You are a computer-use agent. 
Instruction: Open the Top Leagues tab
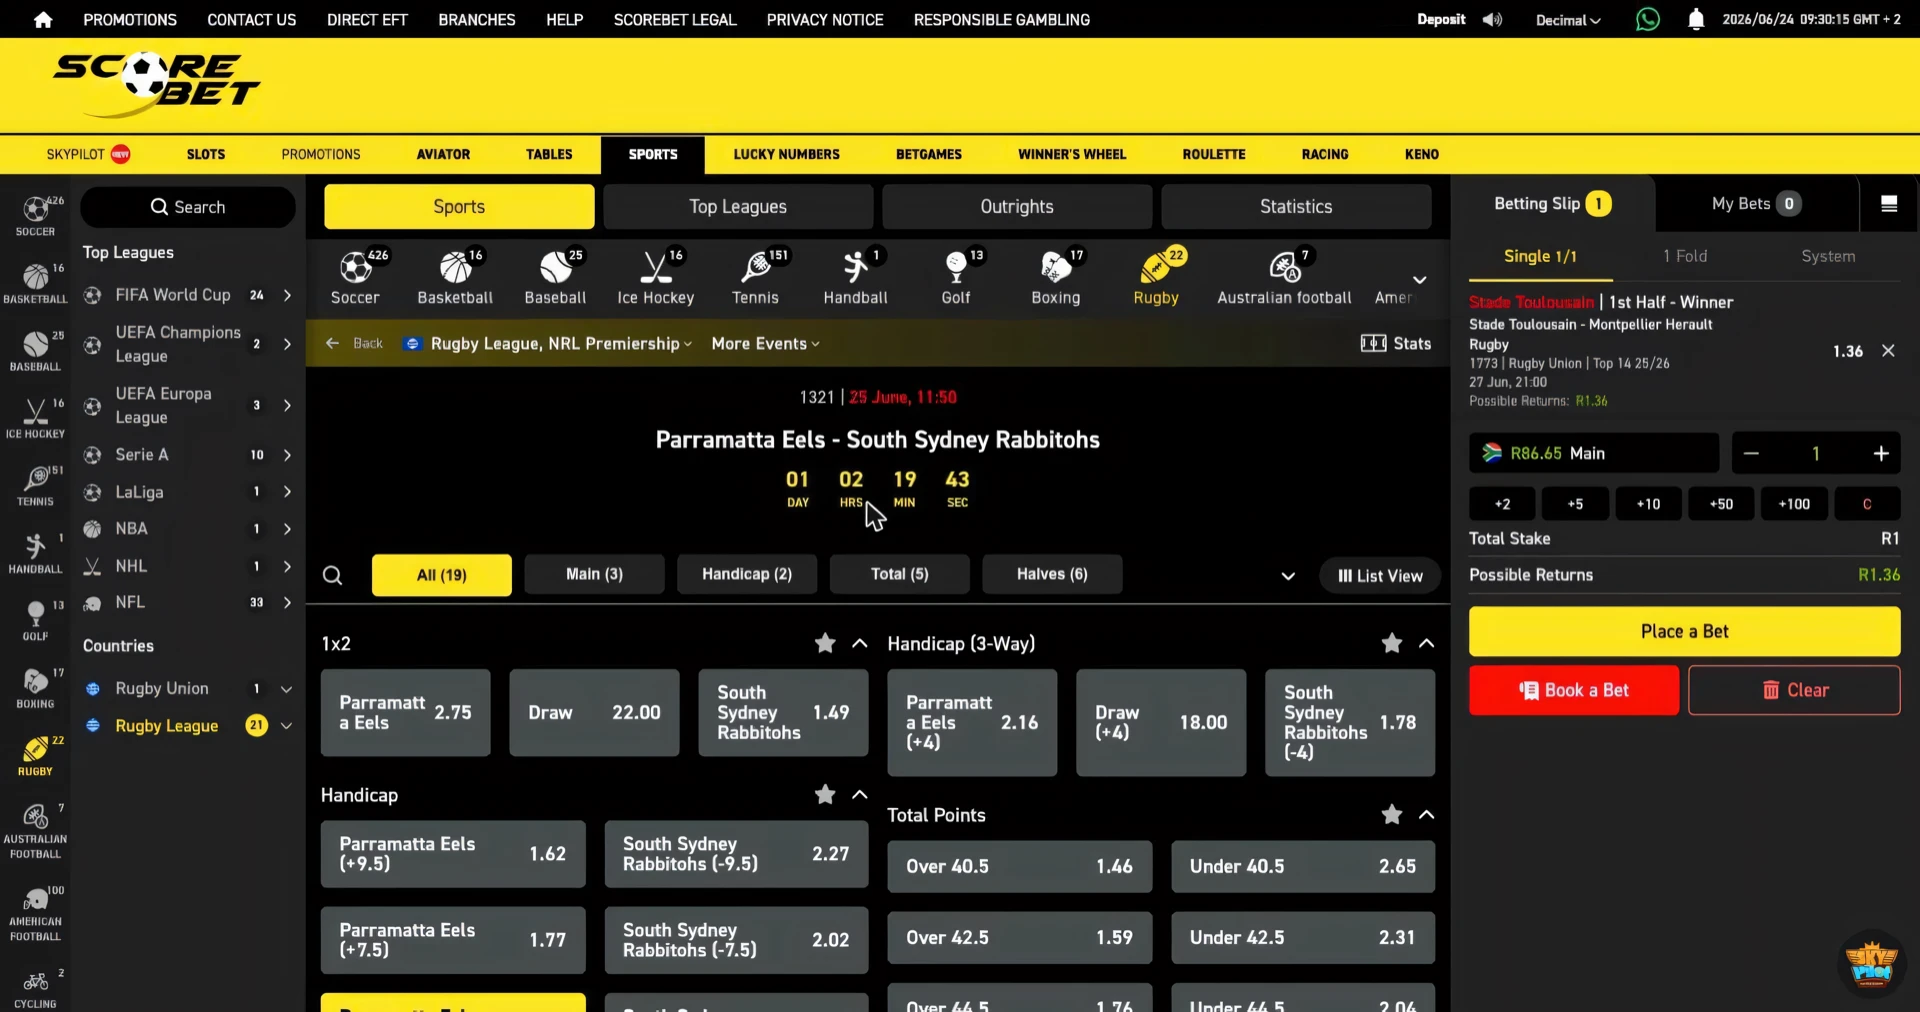pos(738,207)
